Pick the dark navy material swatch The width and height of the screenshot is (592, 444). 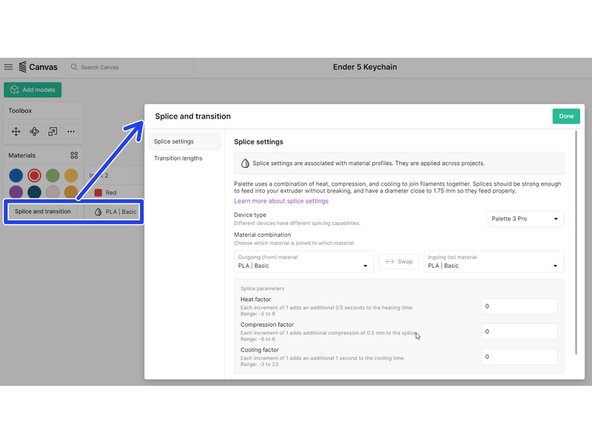(x=34, y=192)
